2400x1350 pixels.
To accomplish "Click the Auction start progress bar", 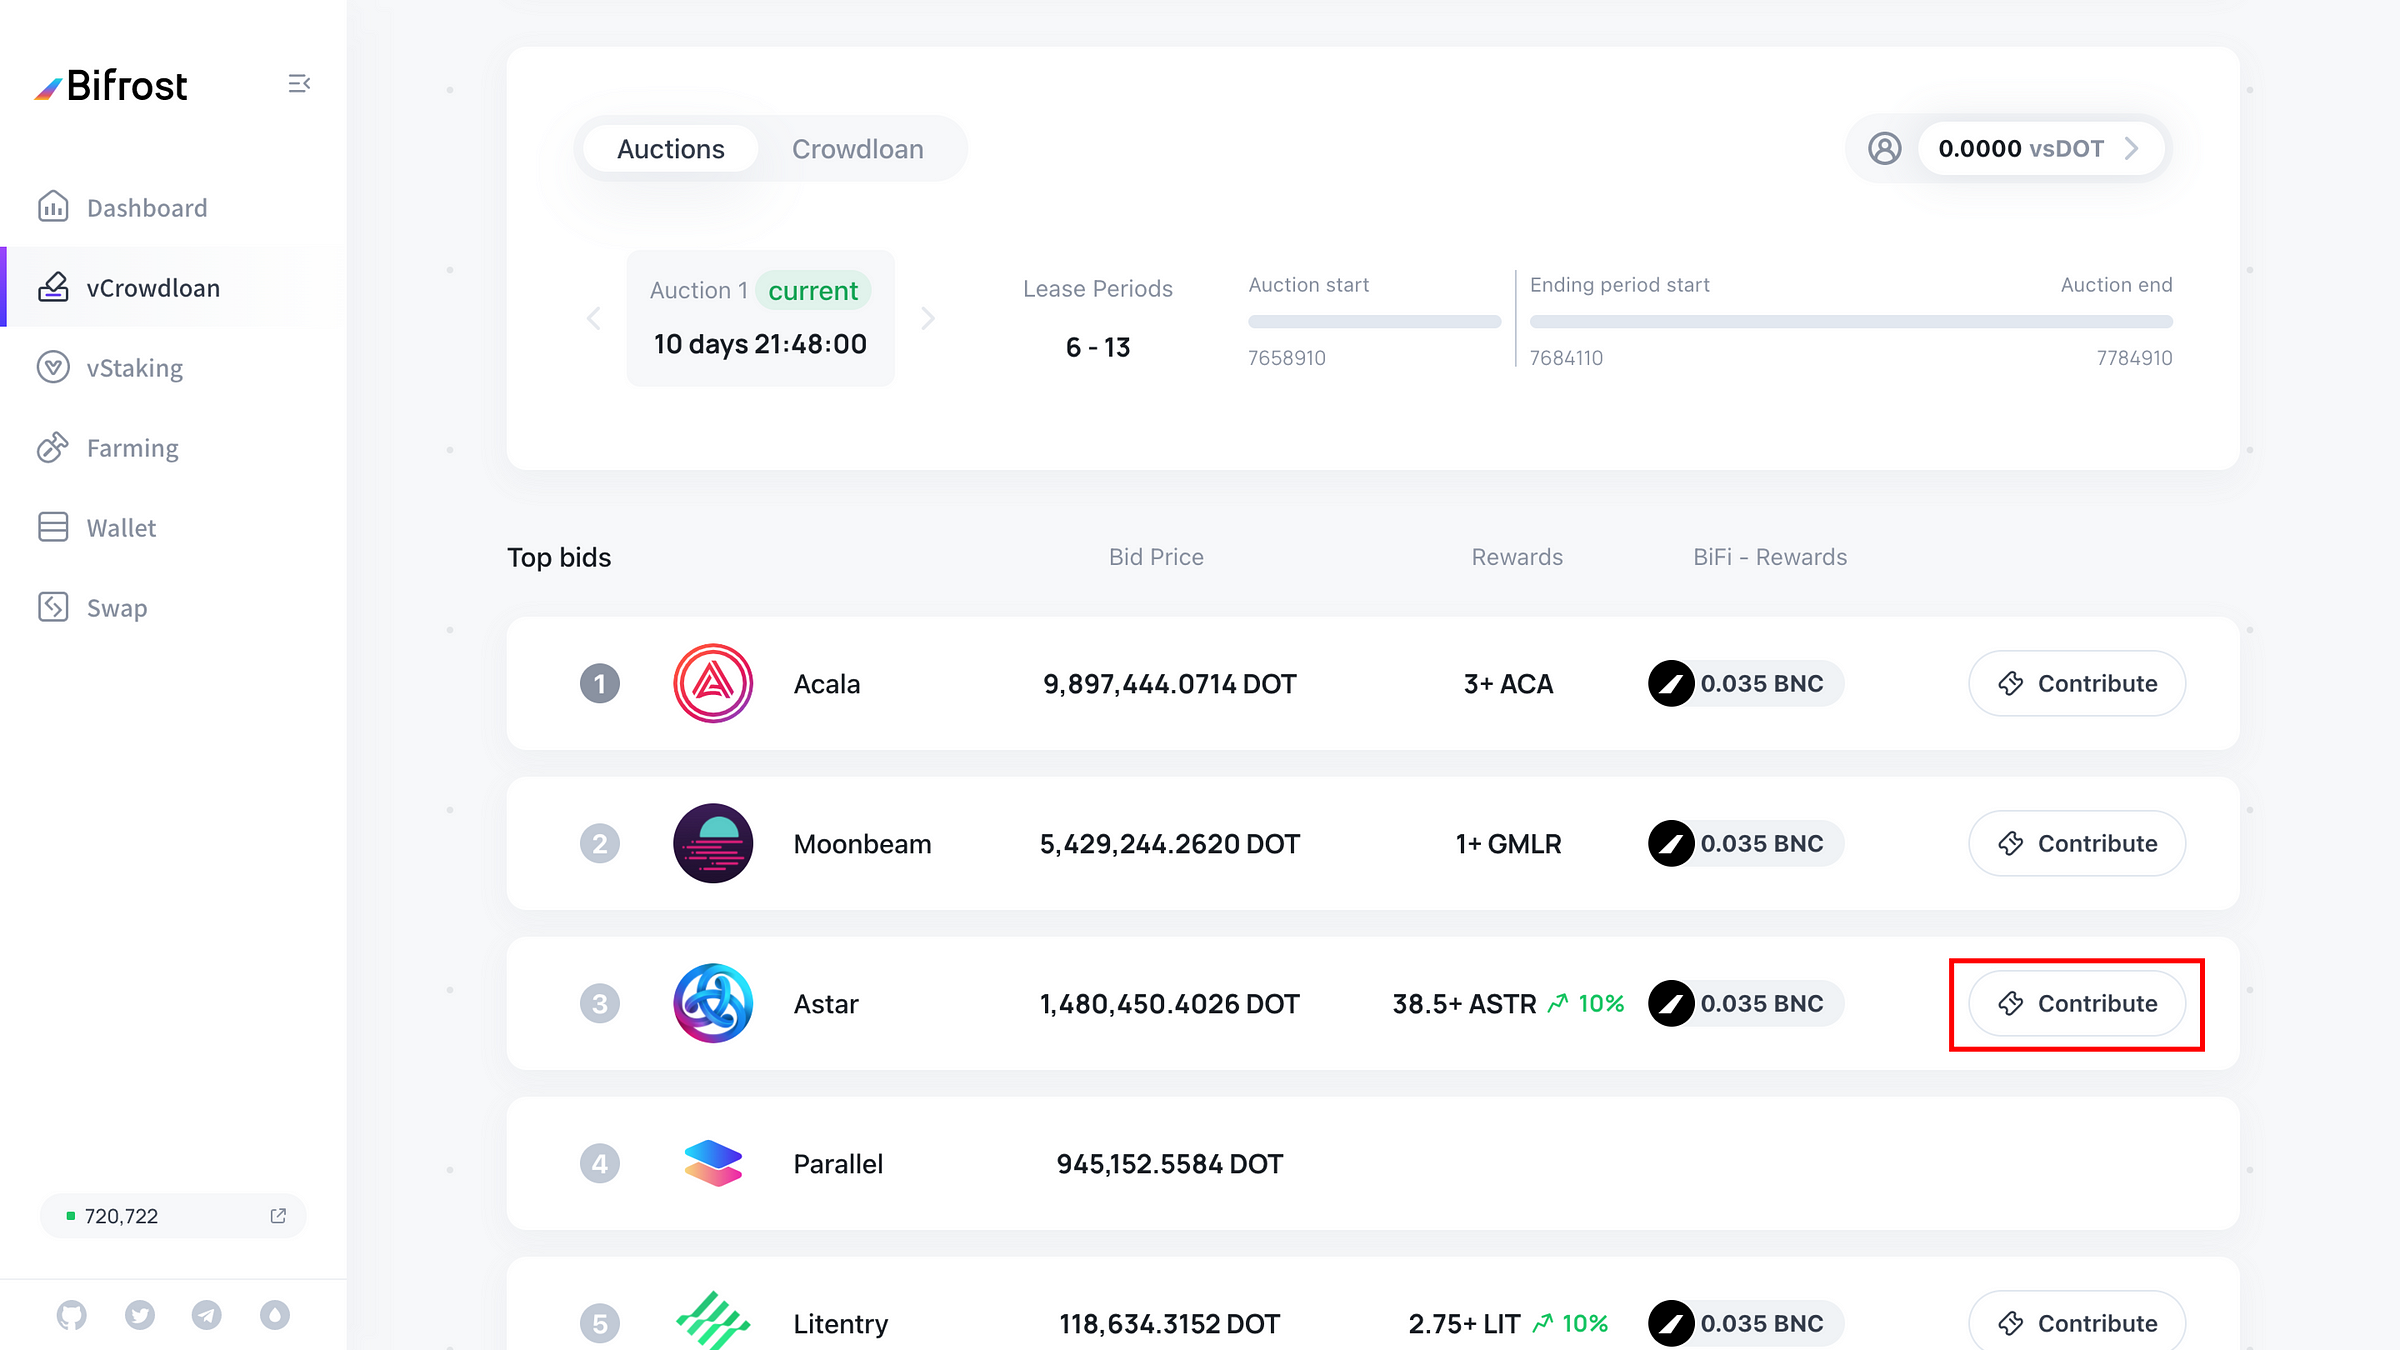I will pyautogui.click(x=1374, y=322).
